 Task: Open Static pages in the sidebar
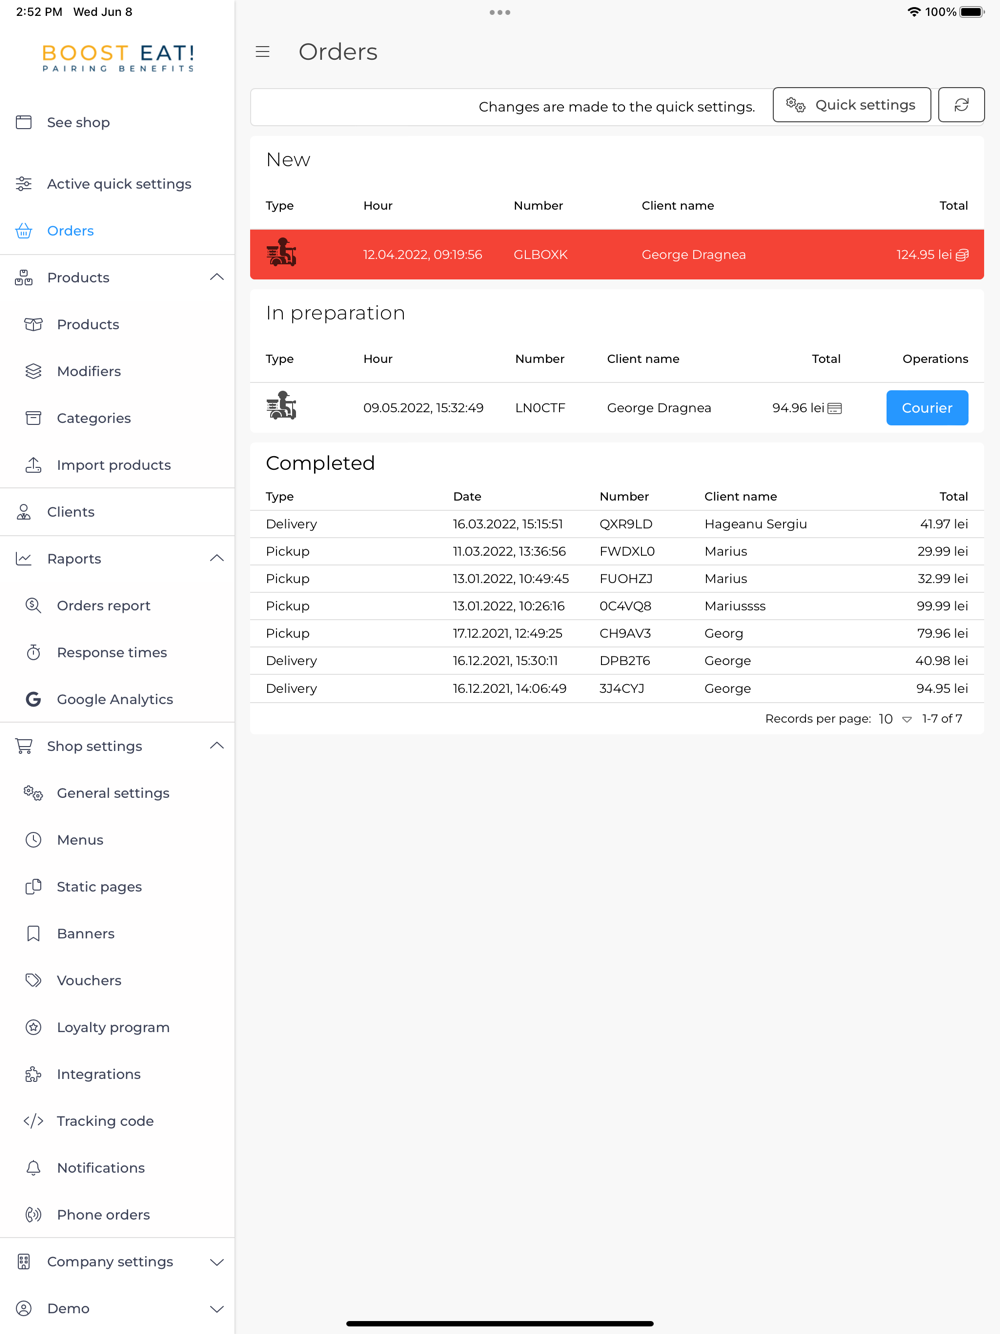117,887
